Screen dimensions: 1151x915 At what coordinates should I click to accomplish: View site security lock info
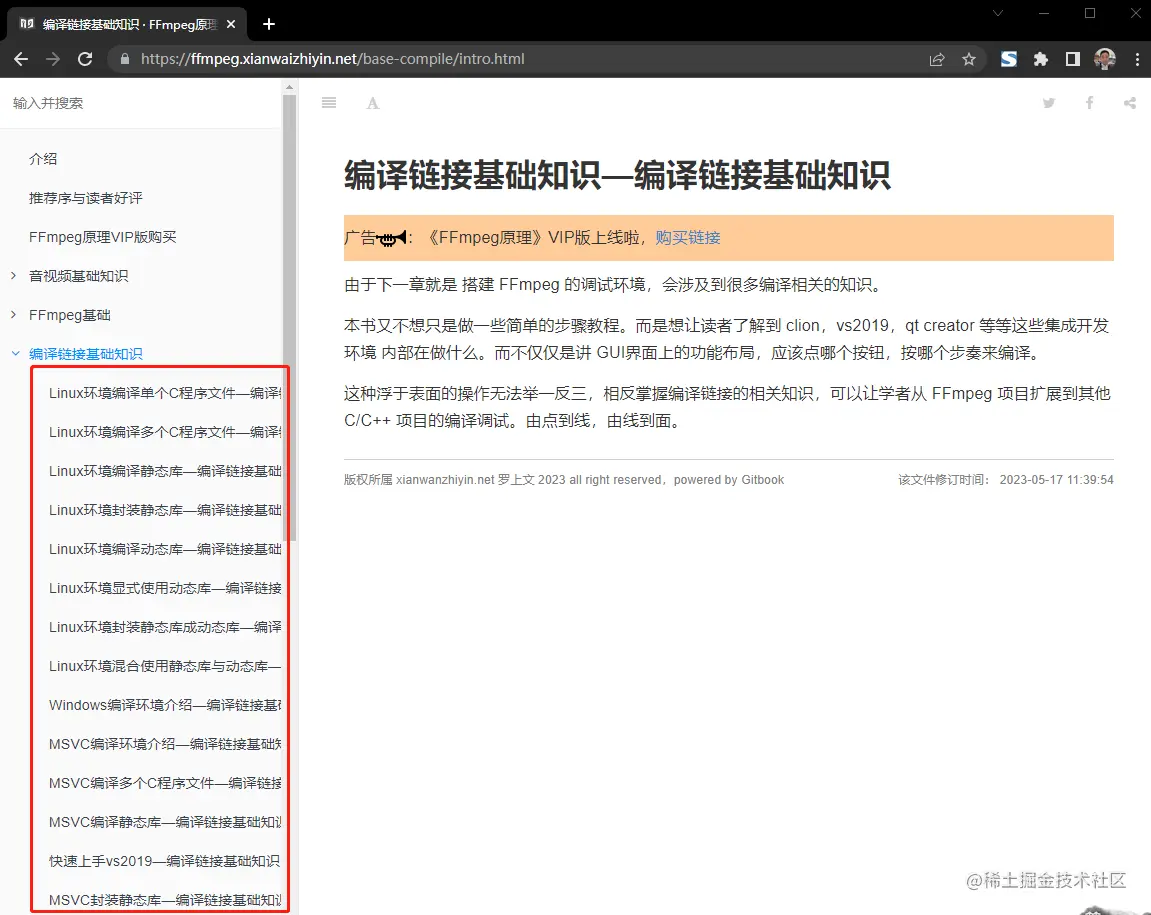pos(125,59)
